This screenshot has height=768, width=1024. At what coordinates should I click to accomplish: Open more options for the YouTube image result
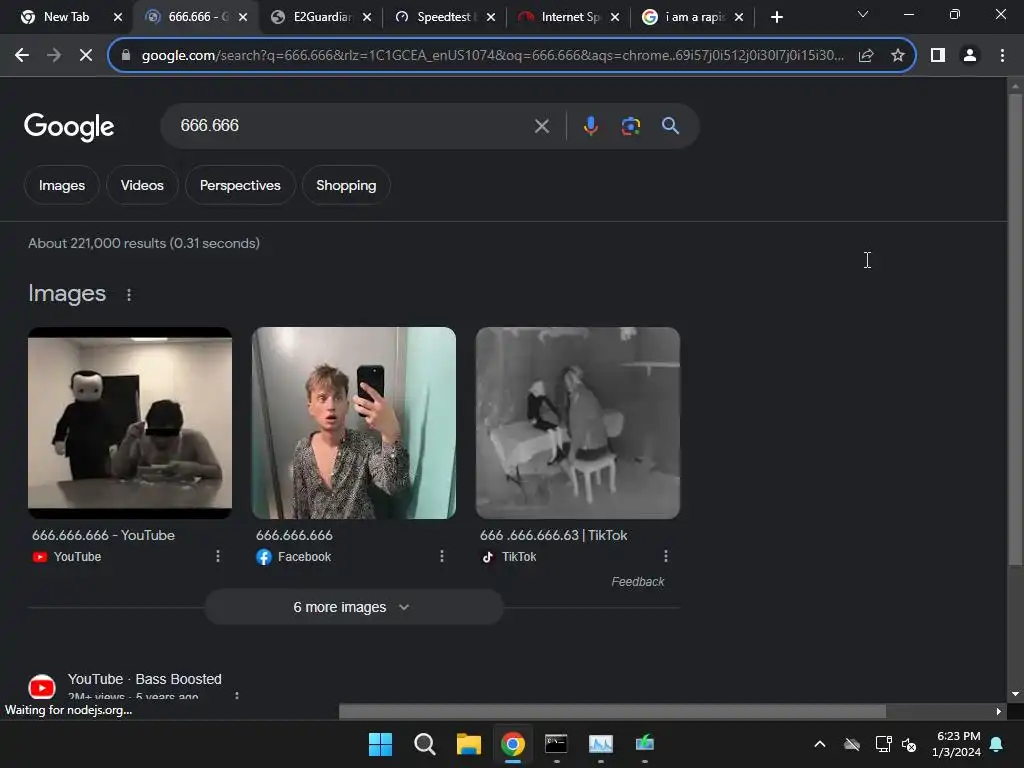click(217, 556)
